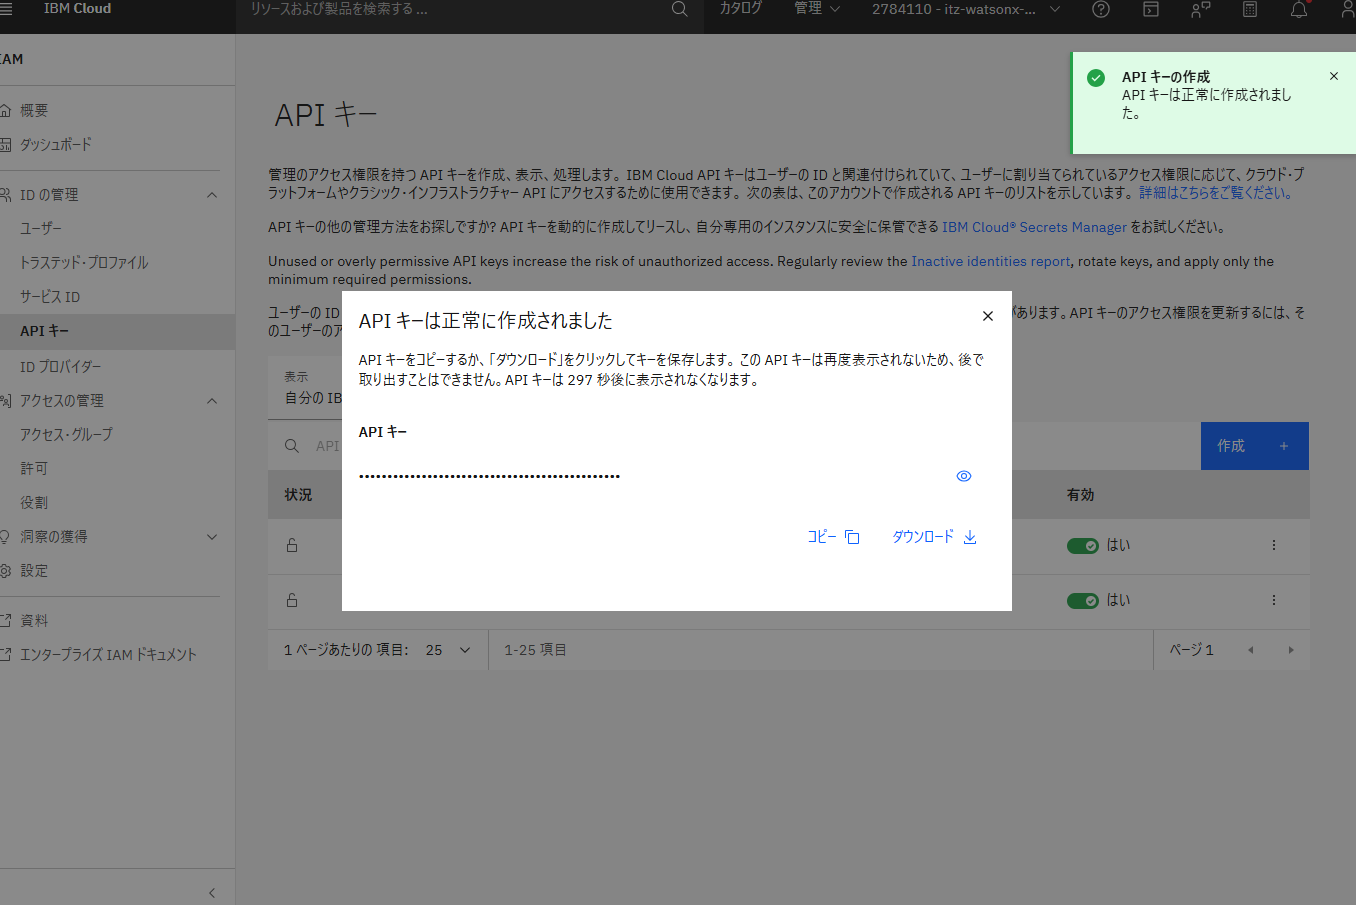Click the 1-25 項目 range text
Viewport: 1356px width, 905px height.
535,650
